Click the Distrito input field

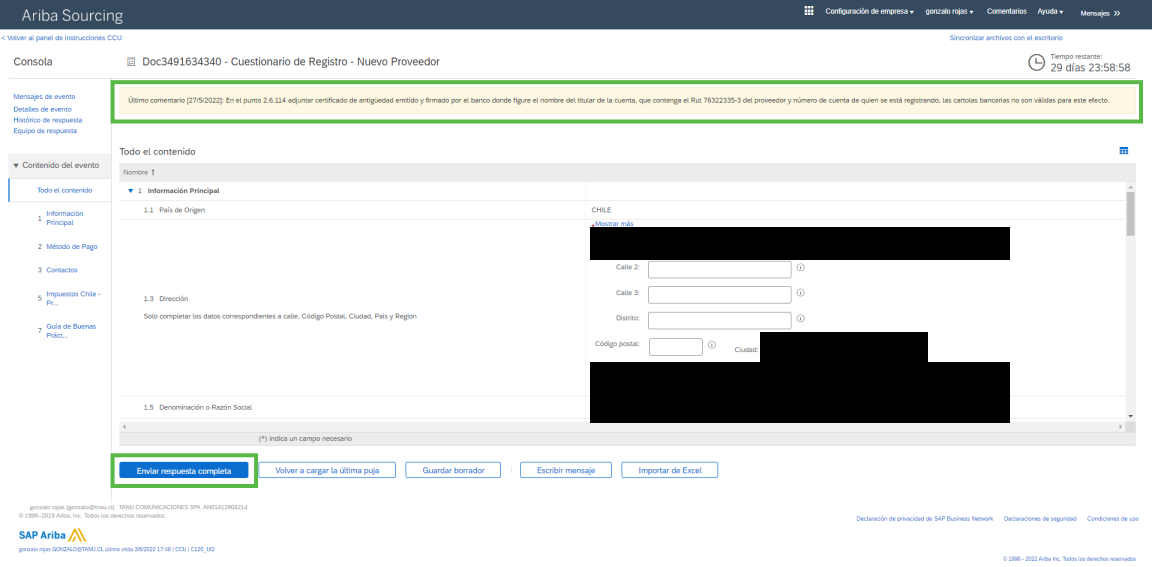coord(719,320)
